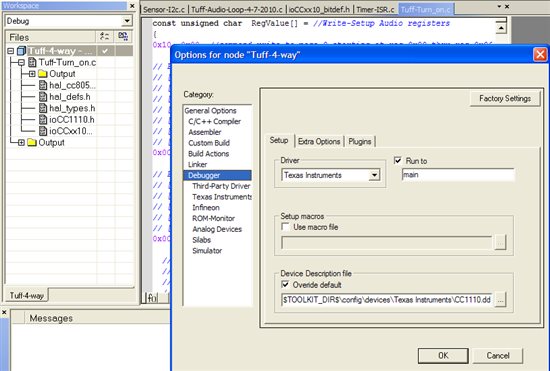
Task: Click the Factory Settings button
Action: click(505, 99)
